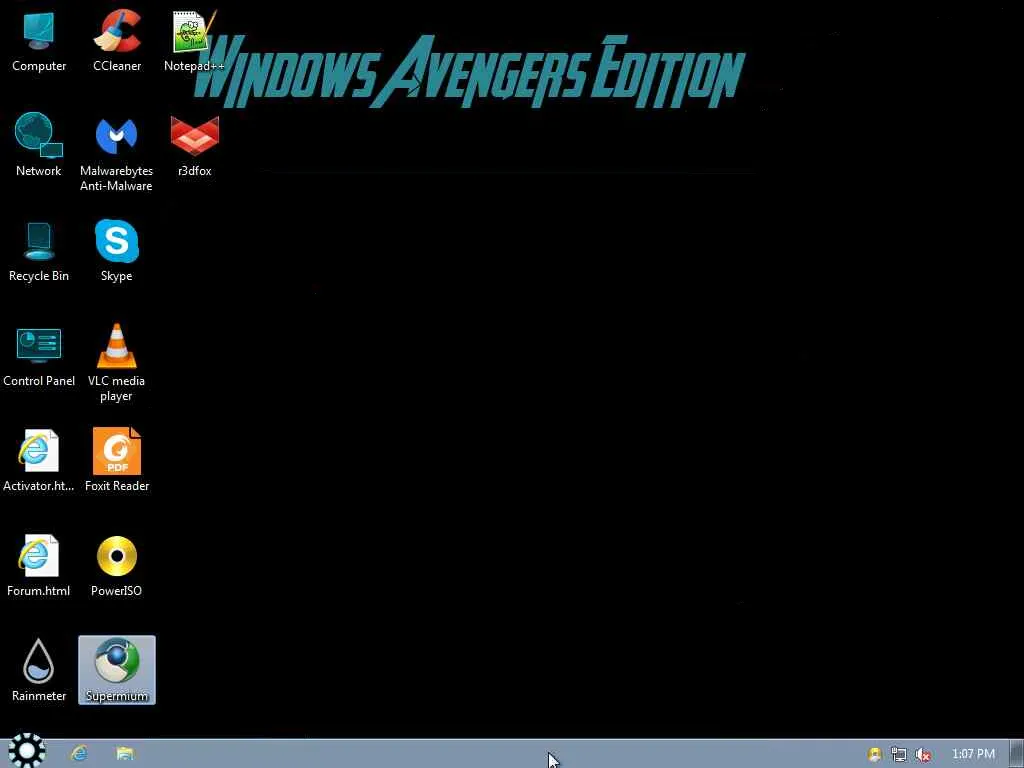
Task: Launch Internet Explorer from the taskbar
Action: (79, 753)
